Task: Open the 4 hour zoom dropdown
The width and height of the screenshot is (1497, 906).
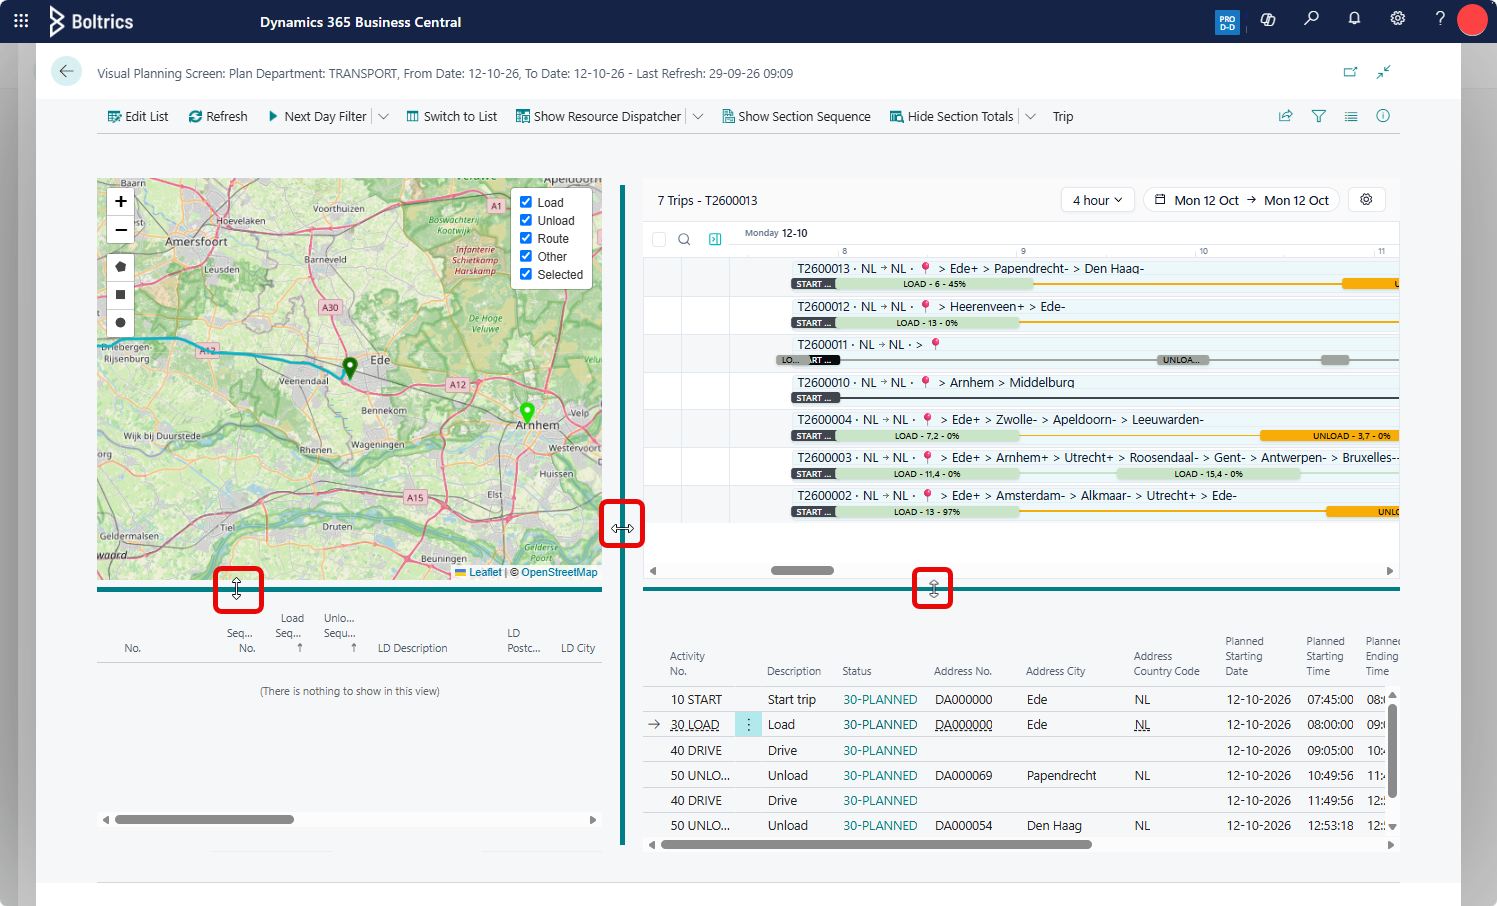Action: click(1097, 200)
